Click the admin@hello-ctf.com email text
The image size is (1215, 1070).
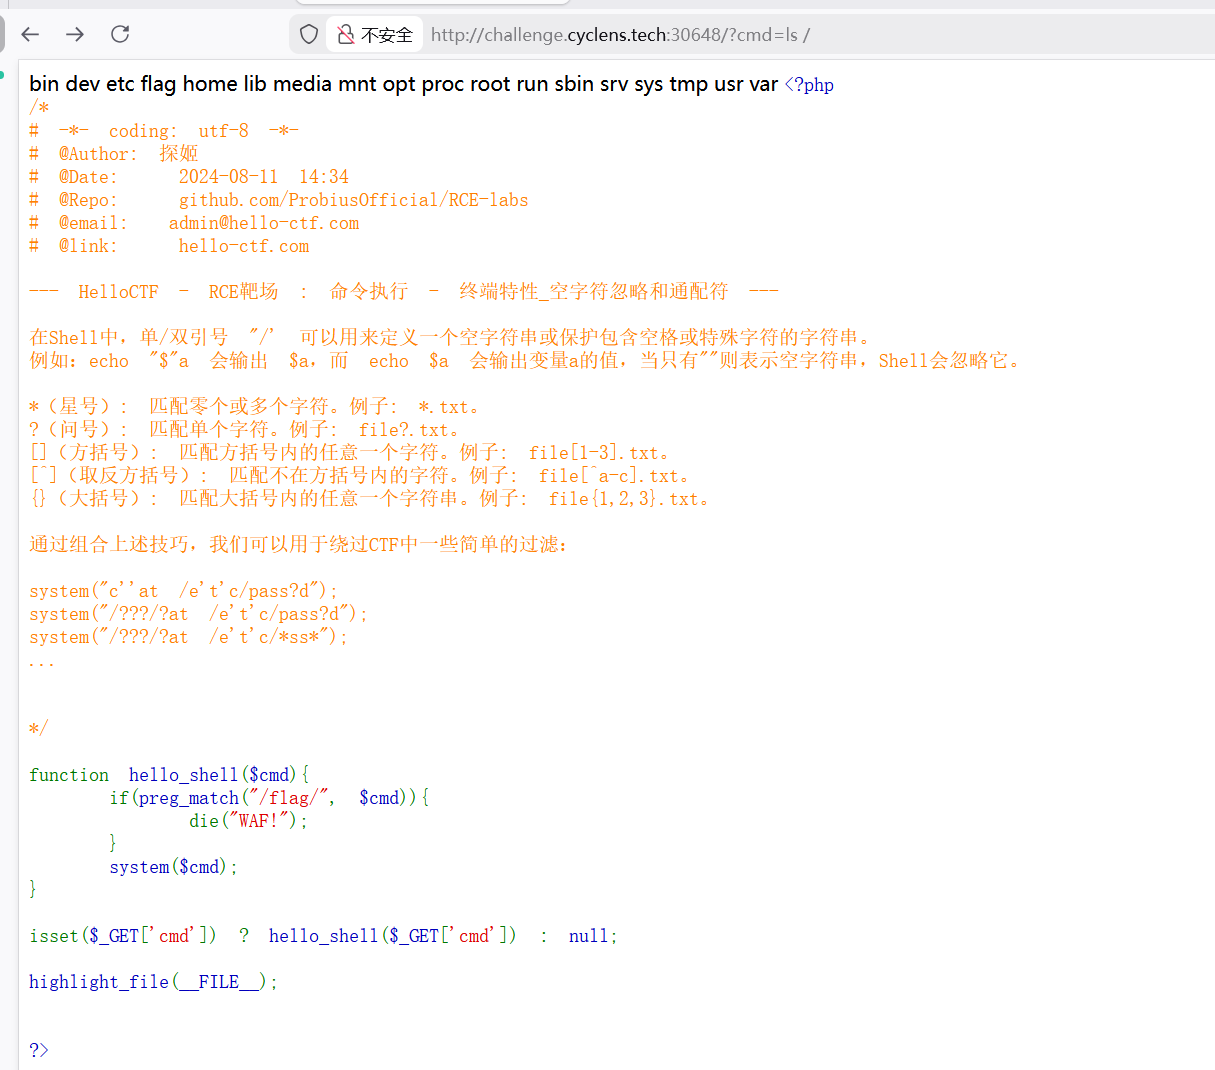(264, 223)
